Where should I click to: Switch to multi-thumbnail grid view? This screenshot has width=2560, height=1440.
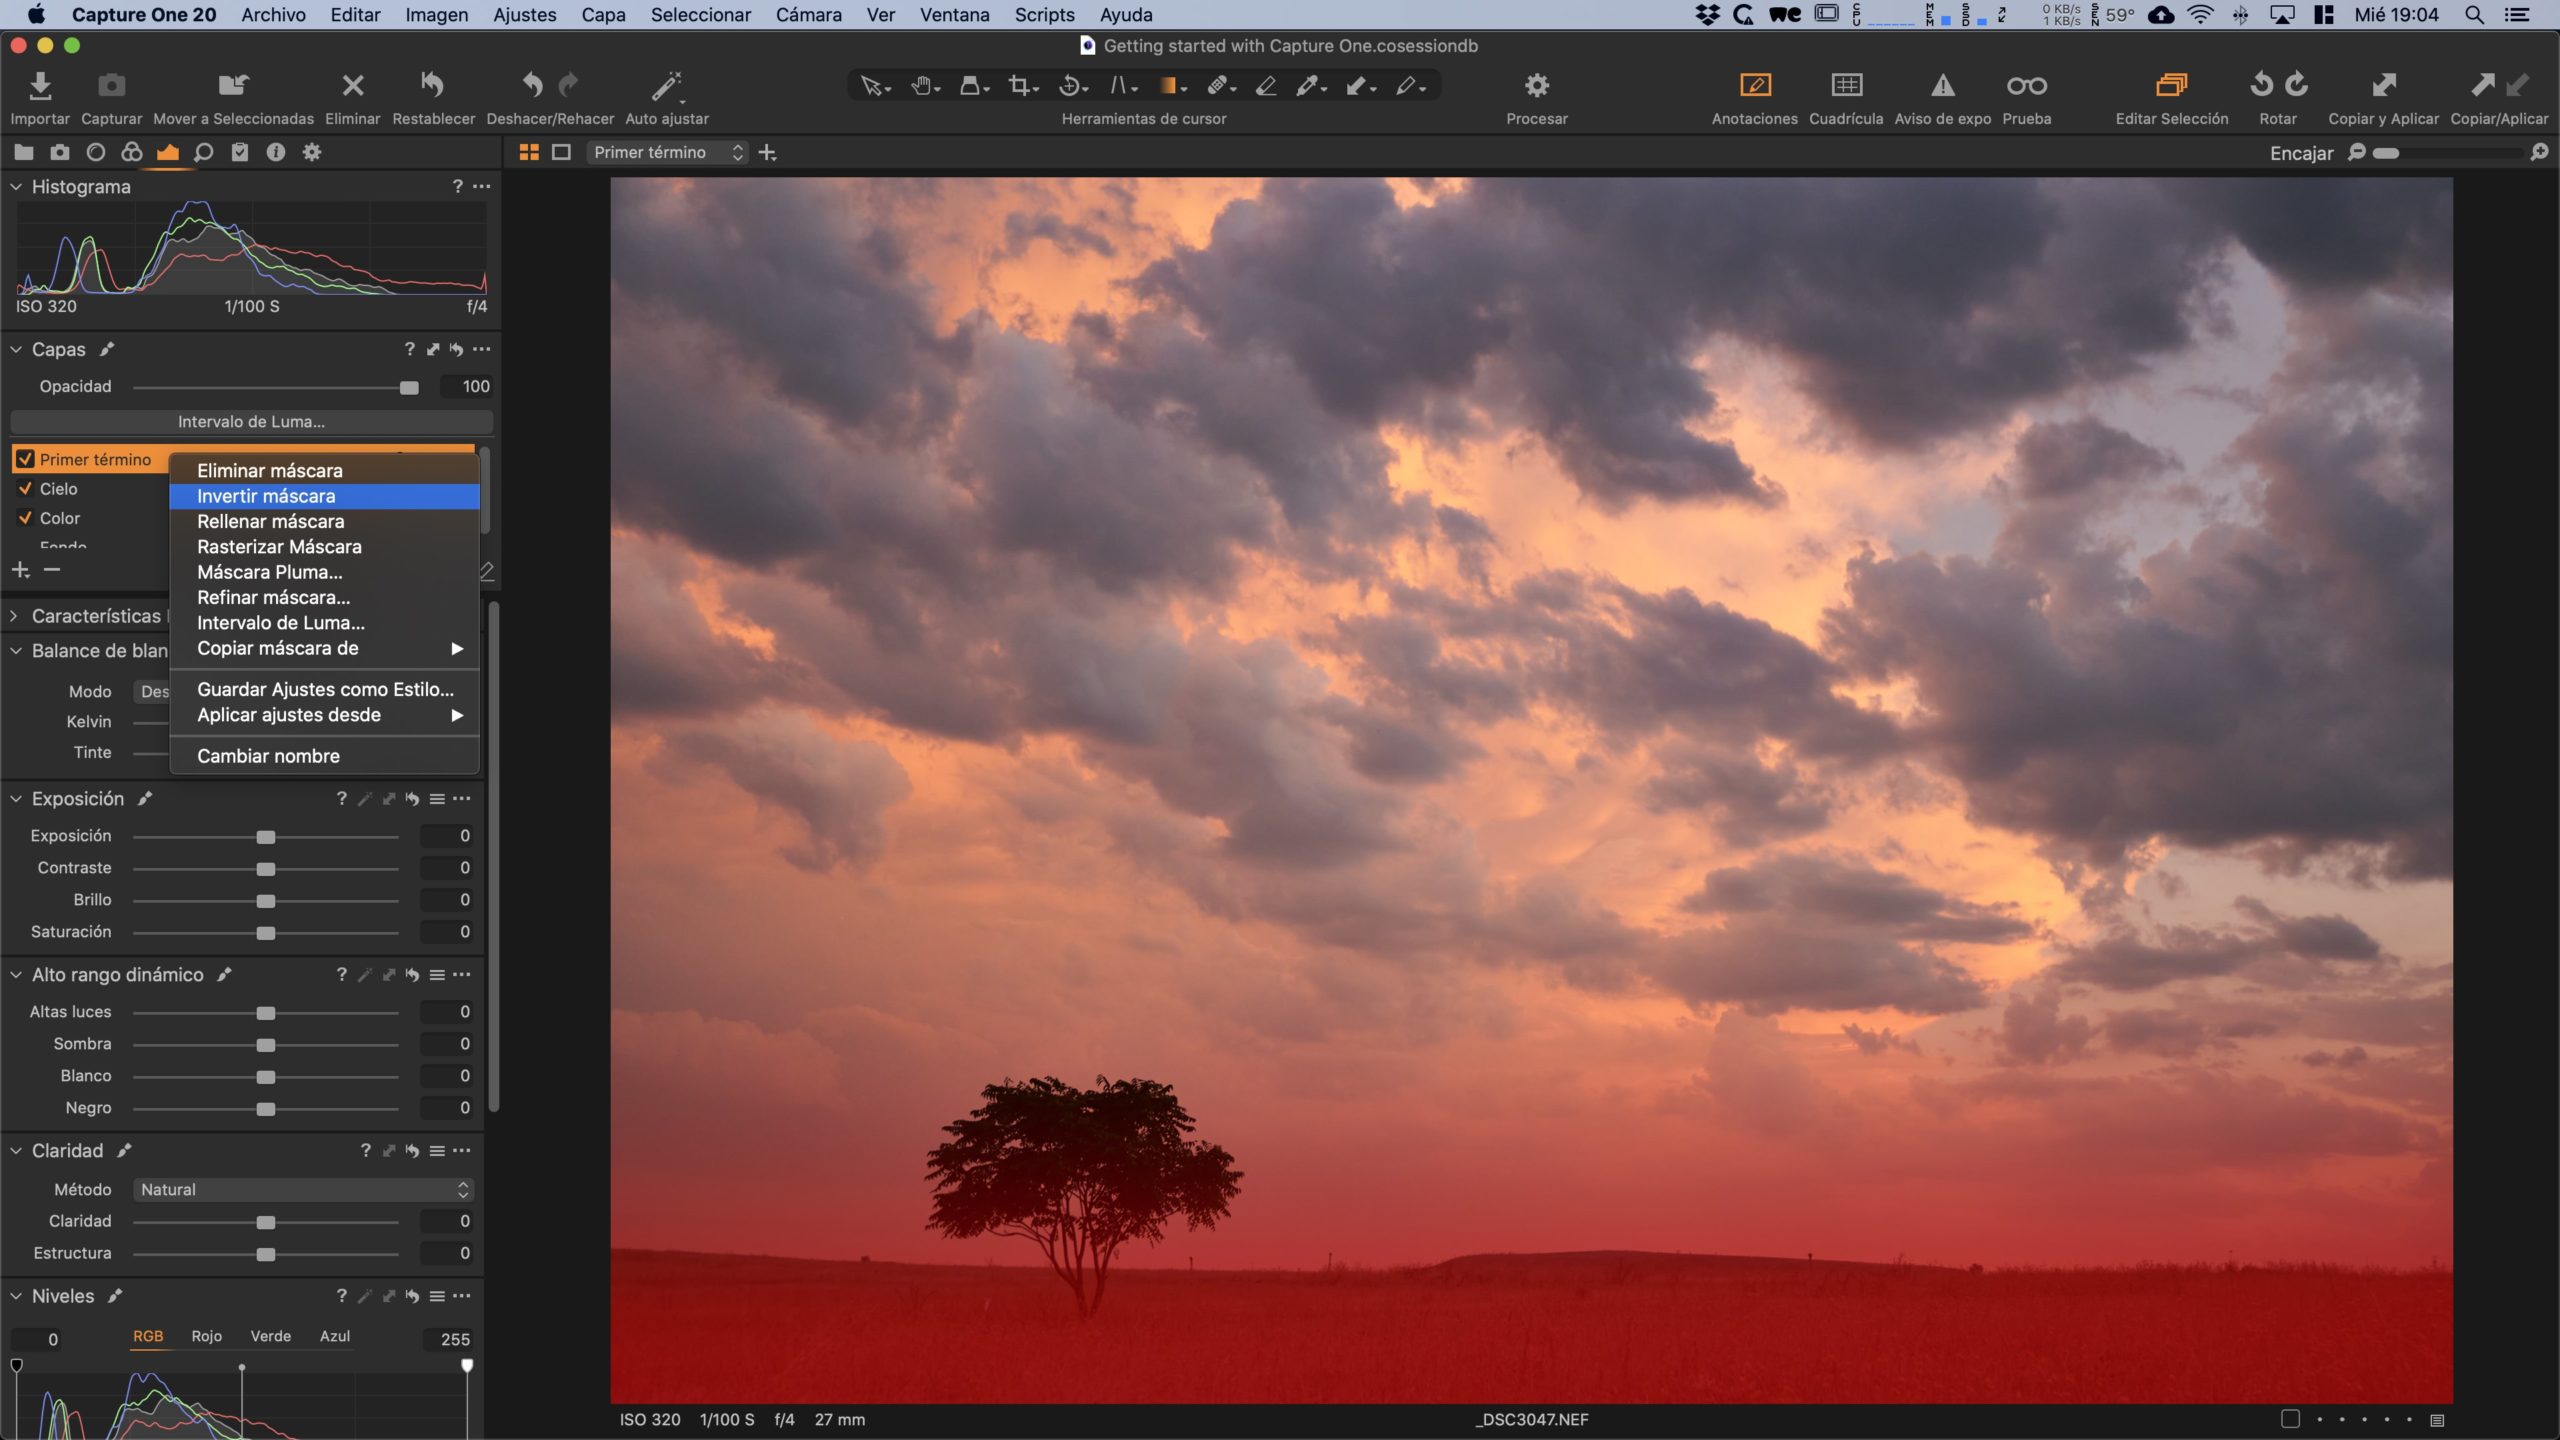click(529, 152)
